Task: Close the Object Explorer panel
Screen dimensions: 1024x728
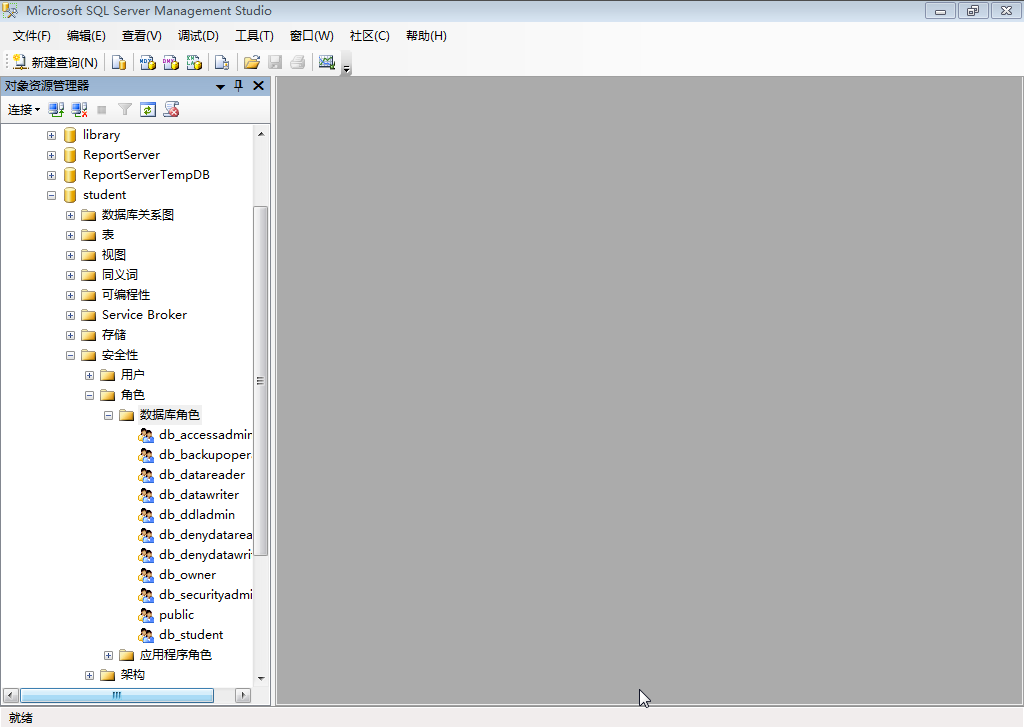Action: click(259, 86)
